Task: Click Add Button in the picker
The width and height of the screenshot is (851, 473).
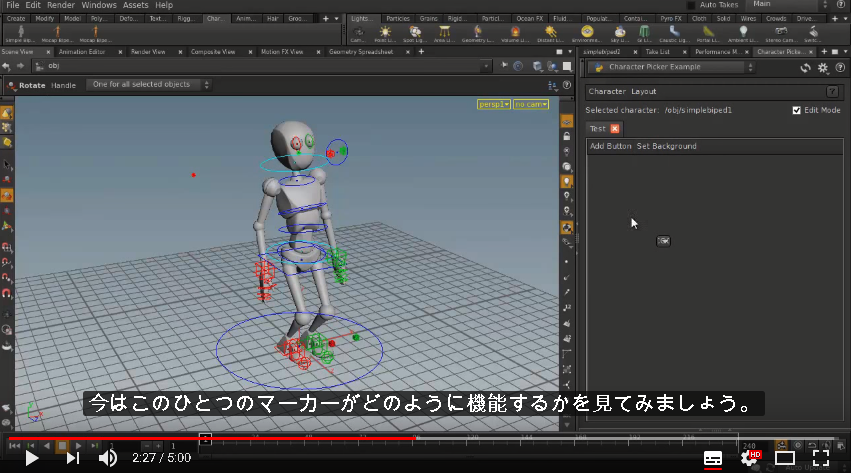Action: (x=611, y=146)
